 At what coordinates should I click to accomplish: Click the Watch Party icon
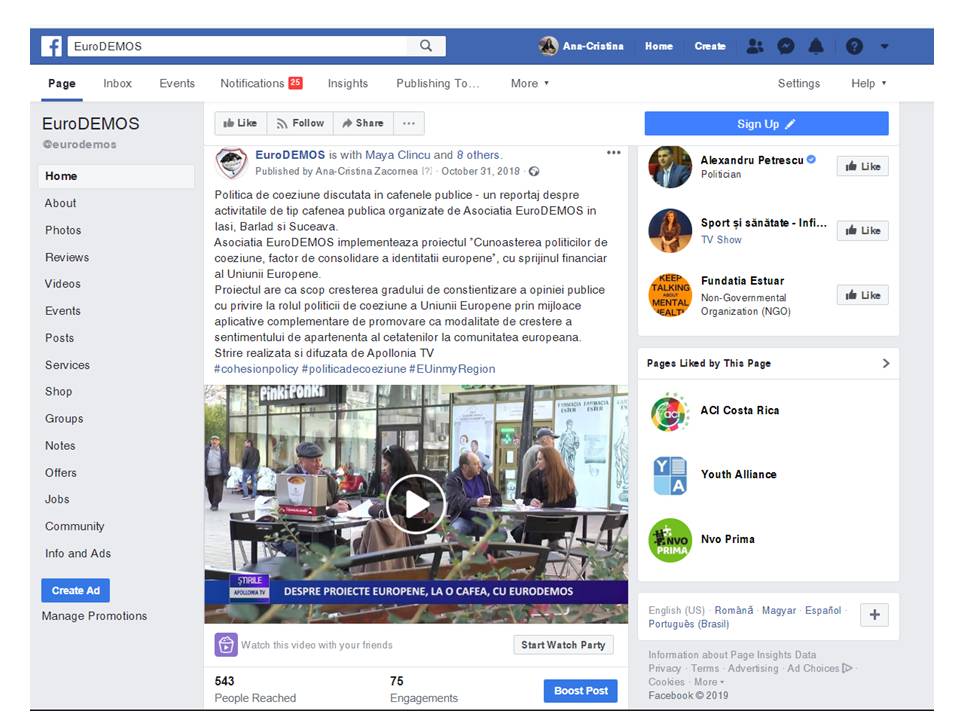(x=226, y=645)
